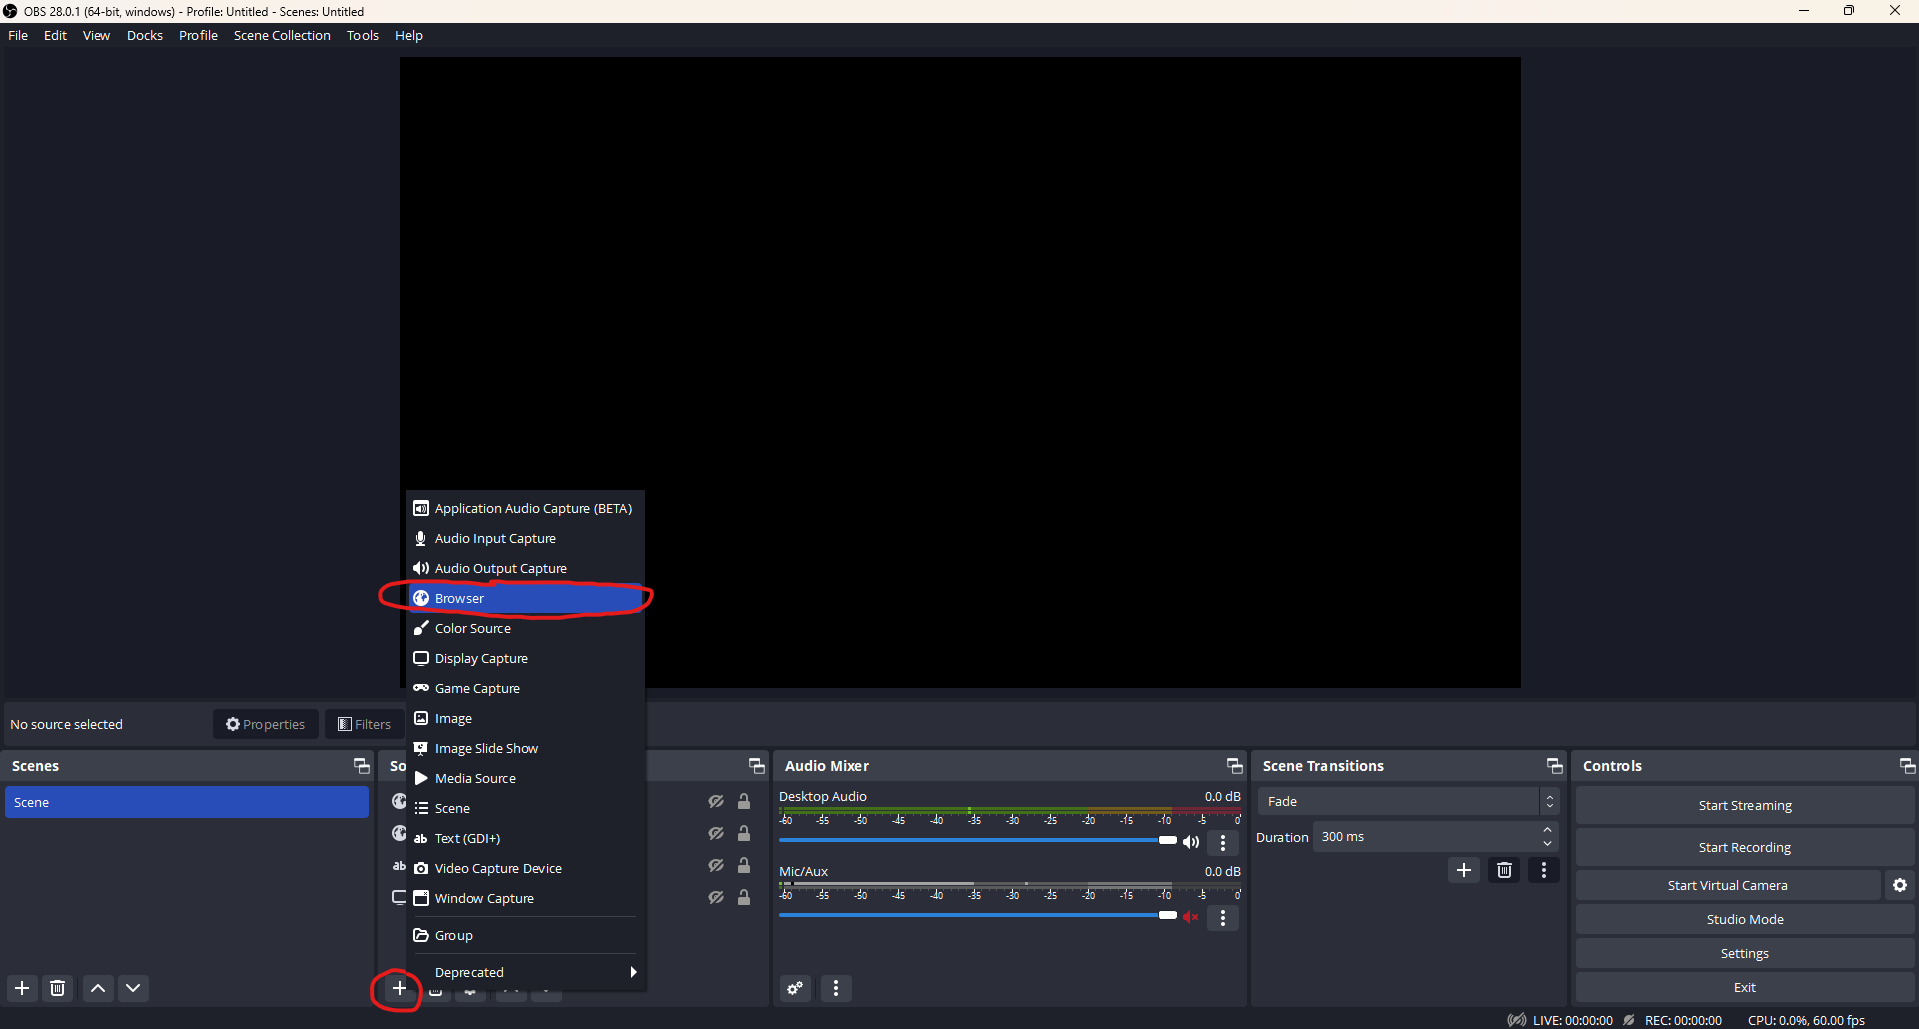
Task: Click the LIVE streaming status icon
Action: (1517, 1020)
